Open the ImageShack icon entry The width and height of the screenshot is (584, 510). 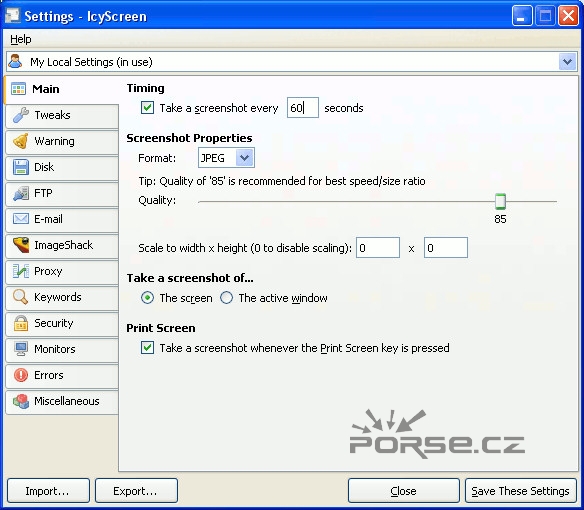click(x=21, y=245)
